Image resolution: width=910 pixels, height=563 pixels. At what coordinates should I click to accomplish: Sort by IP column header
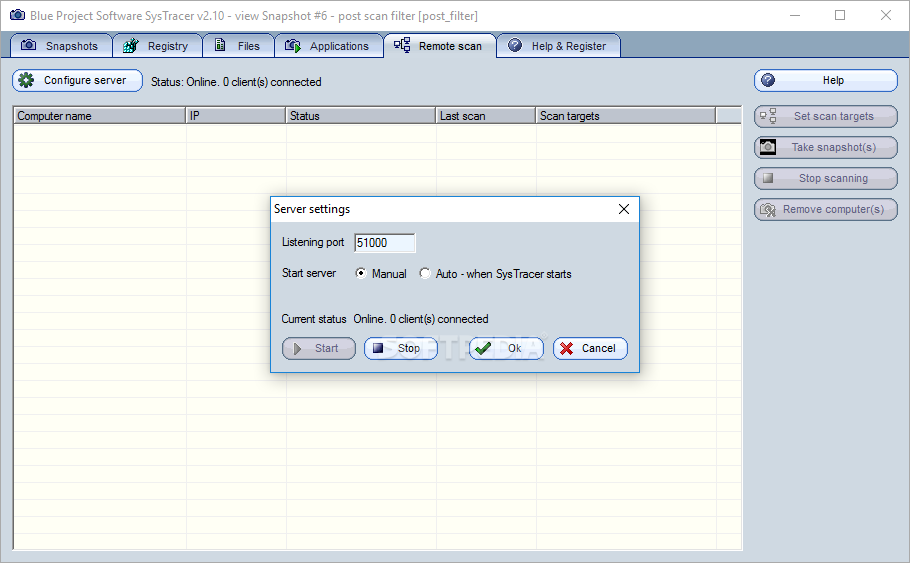click(236, 116)
